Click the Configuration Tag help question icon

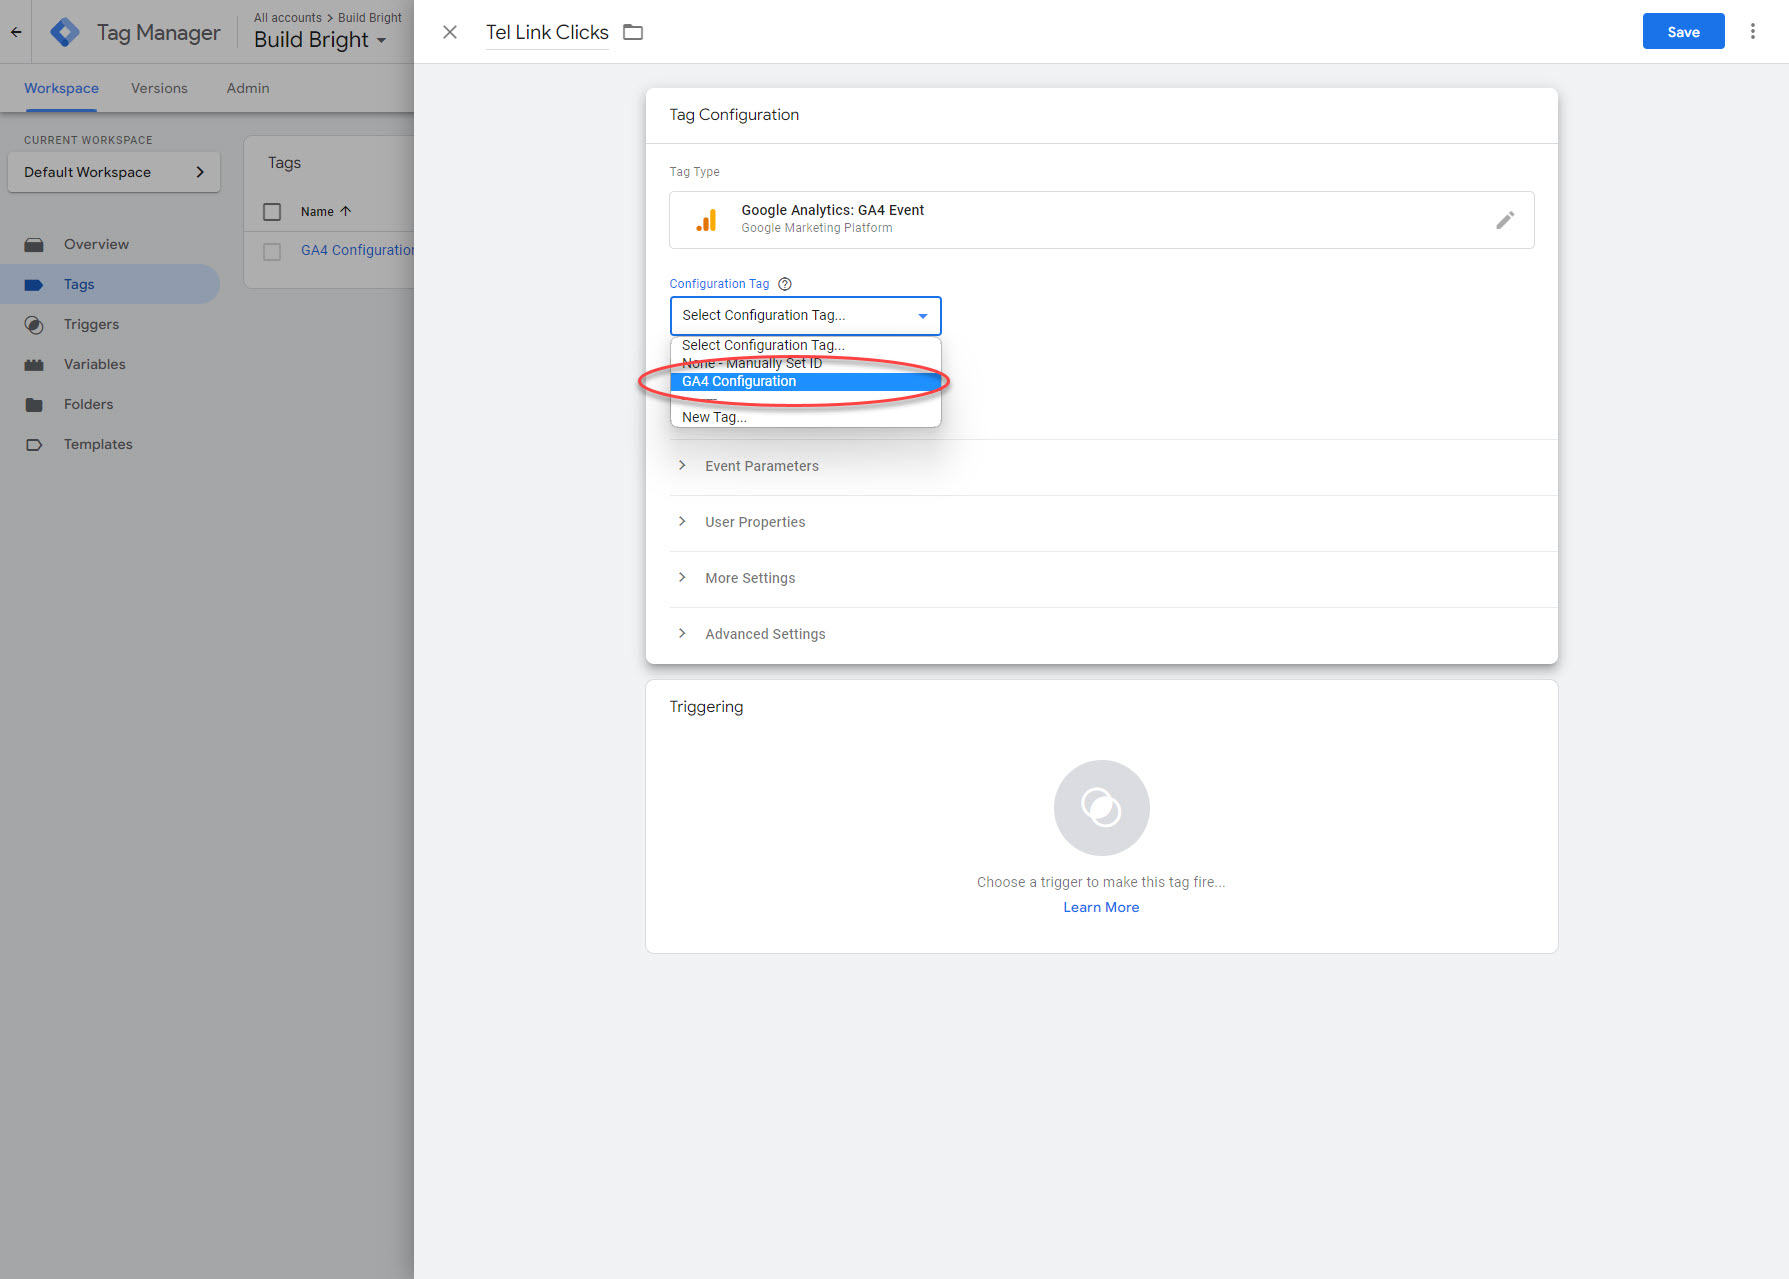[x=785, y=284]
